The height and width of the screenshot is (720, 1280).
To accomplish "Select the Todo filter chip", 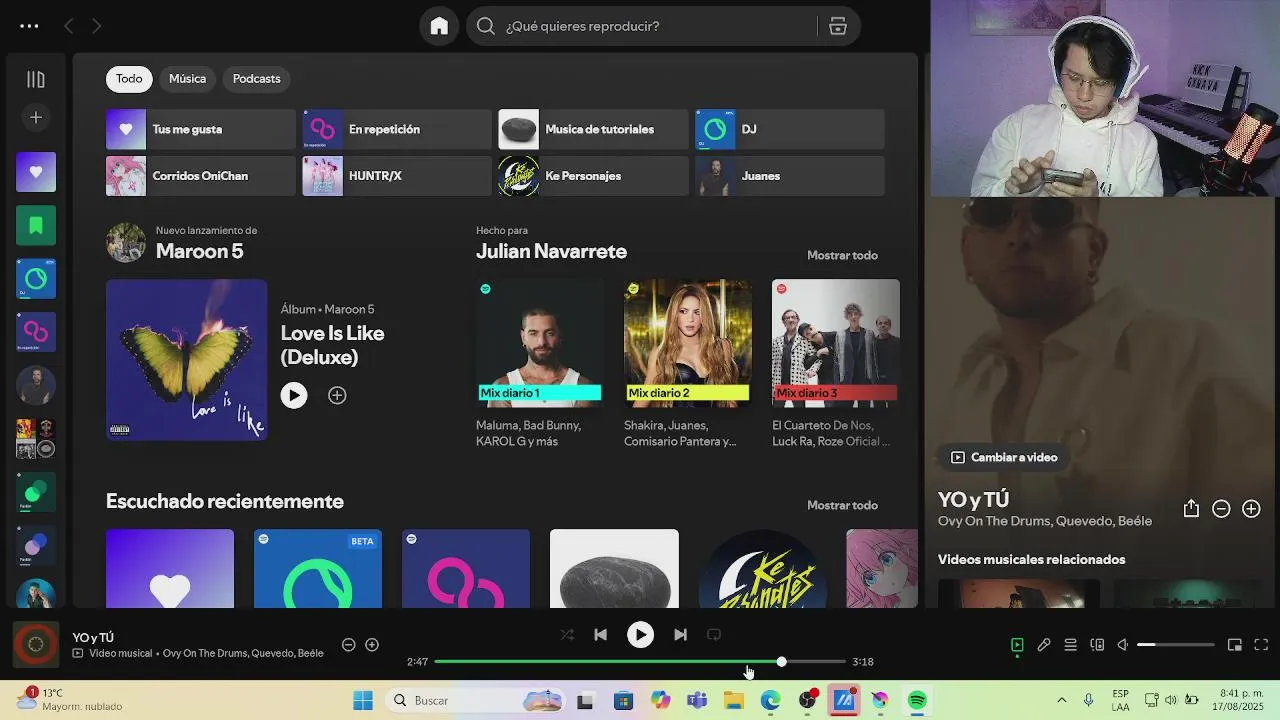I will [129, 78].
